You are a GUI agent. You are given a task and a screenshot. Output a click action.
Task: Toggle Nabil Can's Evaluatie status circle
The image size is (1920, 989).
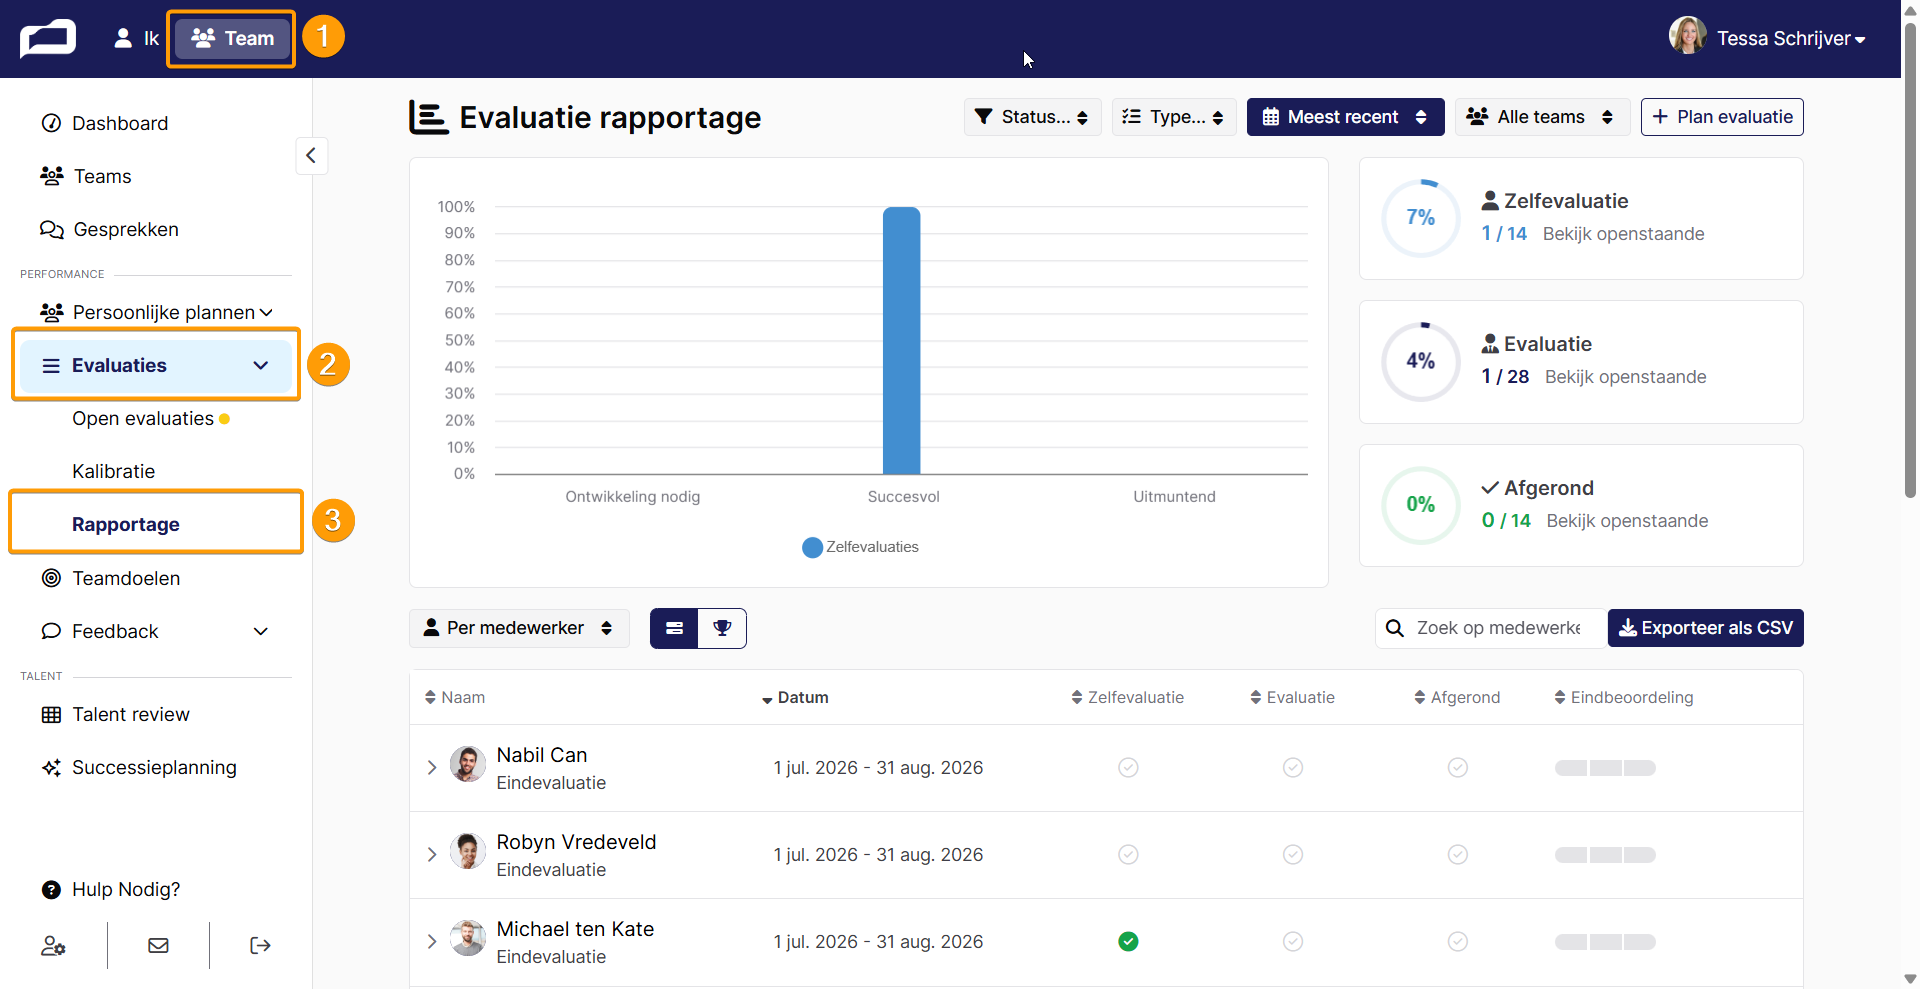[x=1293, y=767]
